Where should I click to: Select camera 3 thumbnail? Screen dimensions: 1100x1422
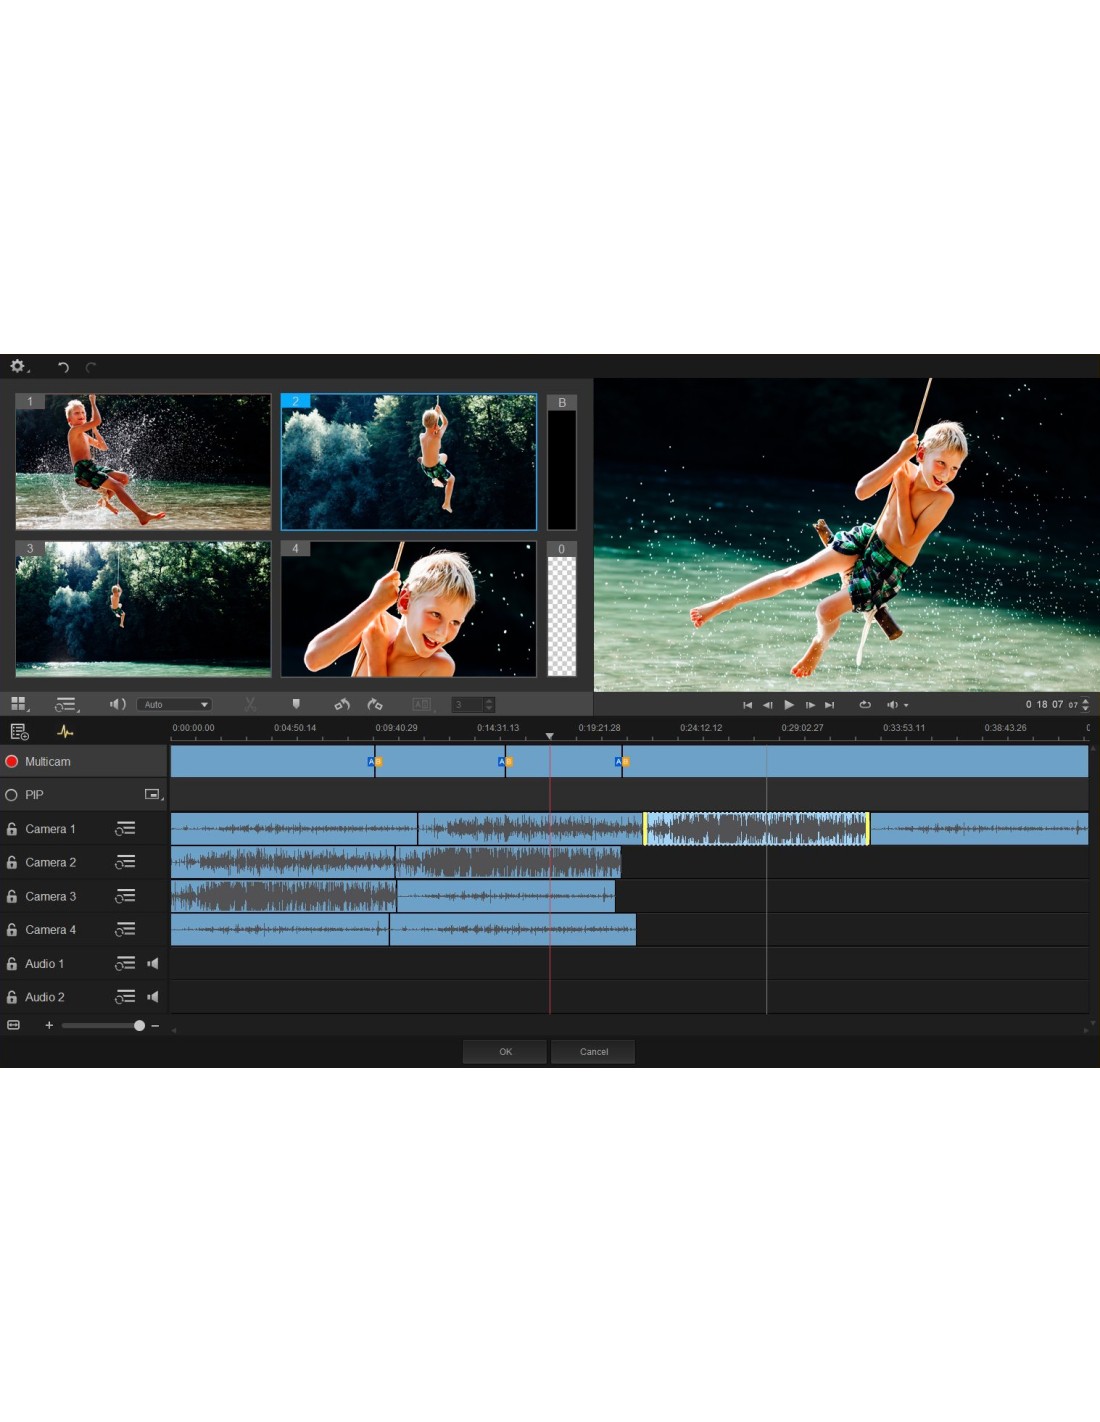[x=143, y=609]
